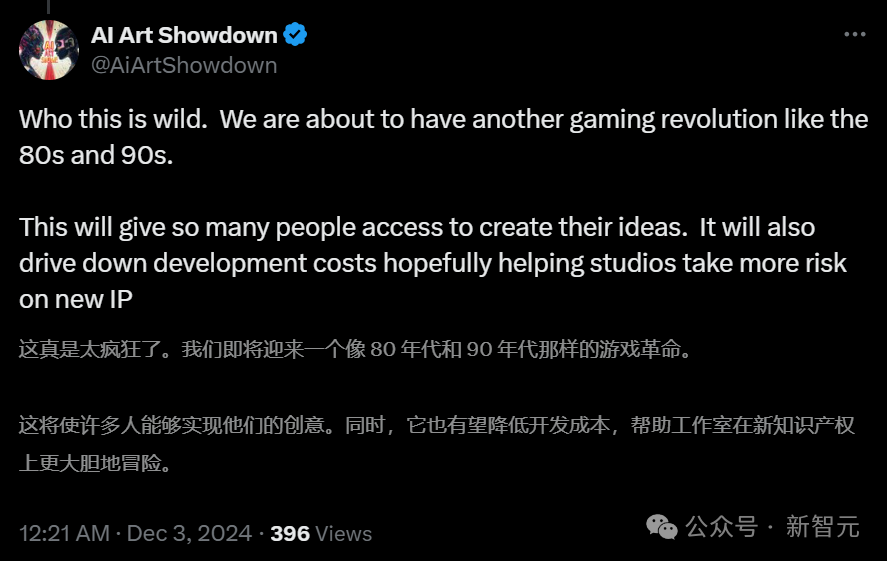
Task: Click the blue verified checkmark badge
Action: coord(295,34)
